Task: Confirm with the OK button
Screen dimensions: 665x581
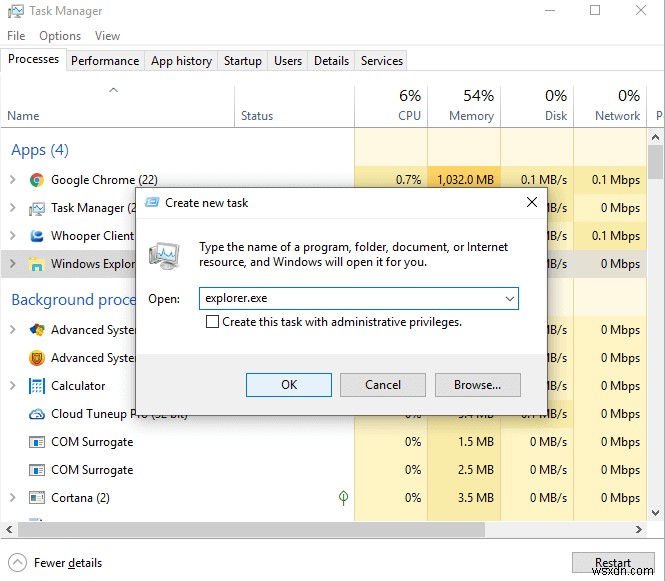Action: point(289,385)
